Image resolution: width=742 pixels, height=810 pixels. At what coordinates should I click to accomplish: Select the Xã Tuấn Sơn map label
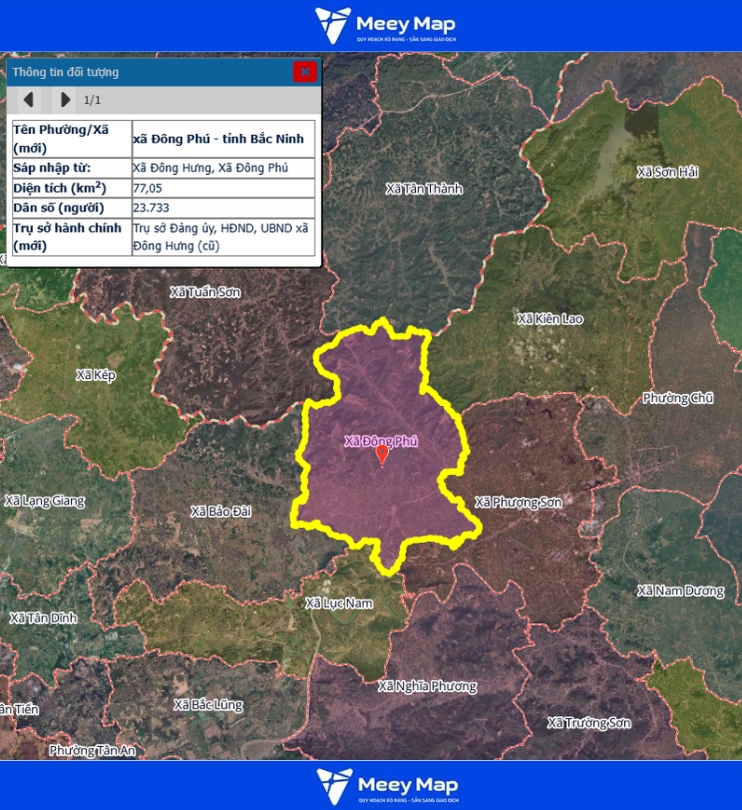tap(205, 292)
